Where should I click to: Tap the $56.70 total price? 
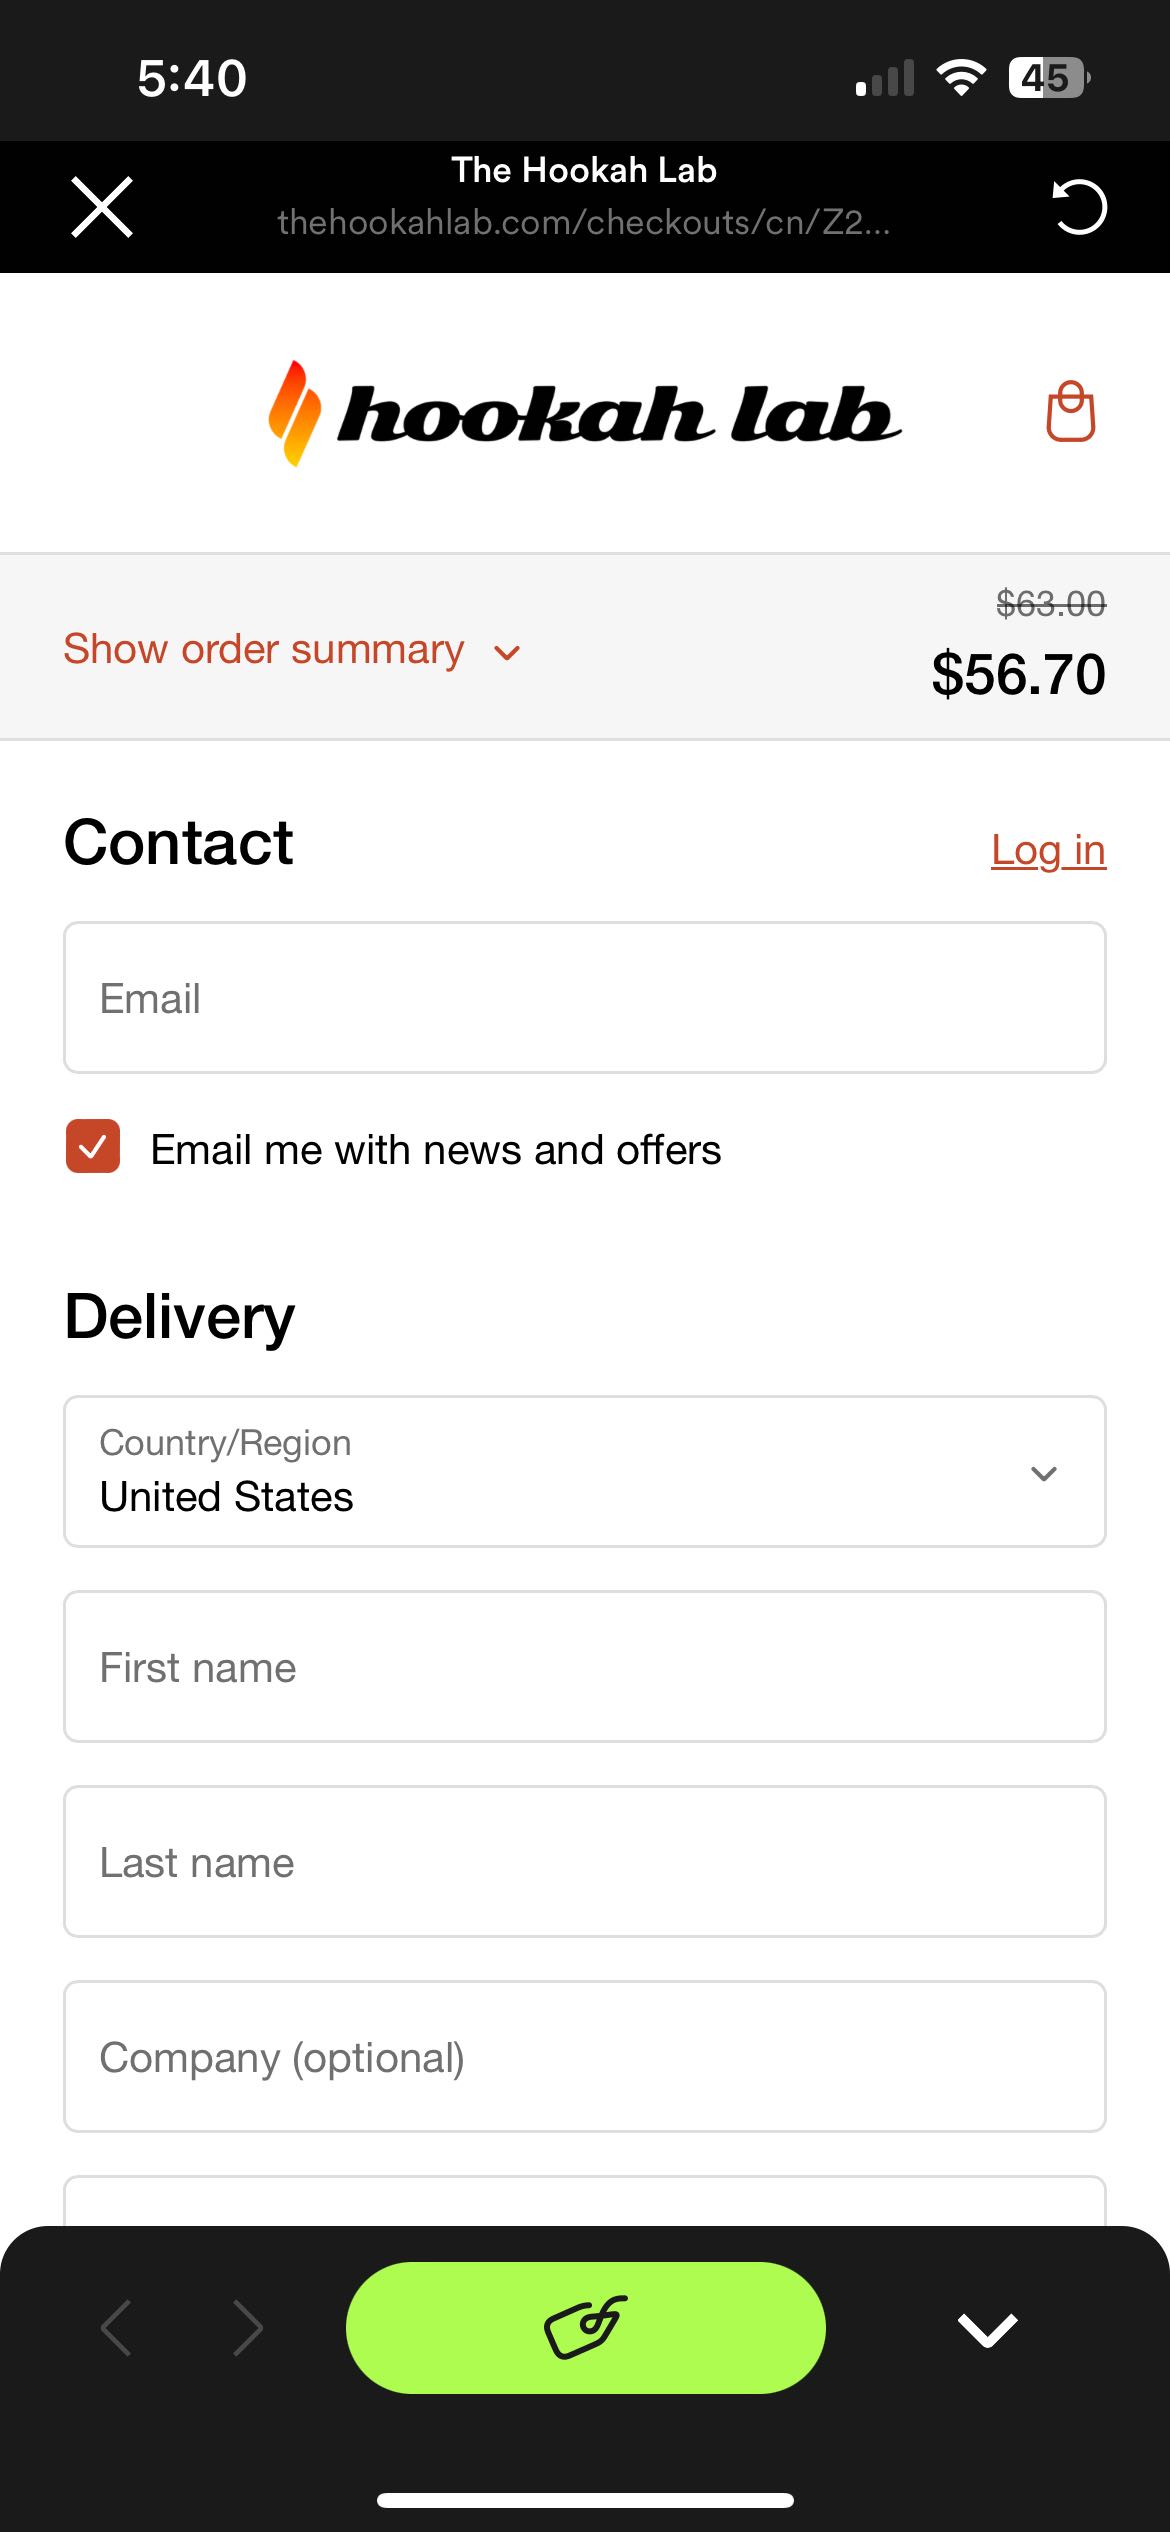pyautogui.click(x=1018, y=674)
